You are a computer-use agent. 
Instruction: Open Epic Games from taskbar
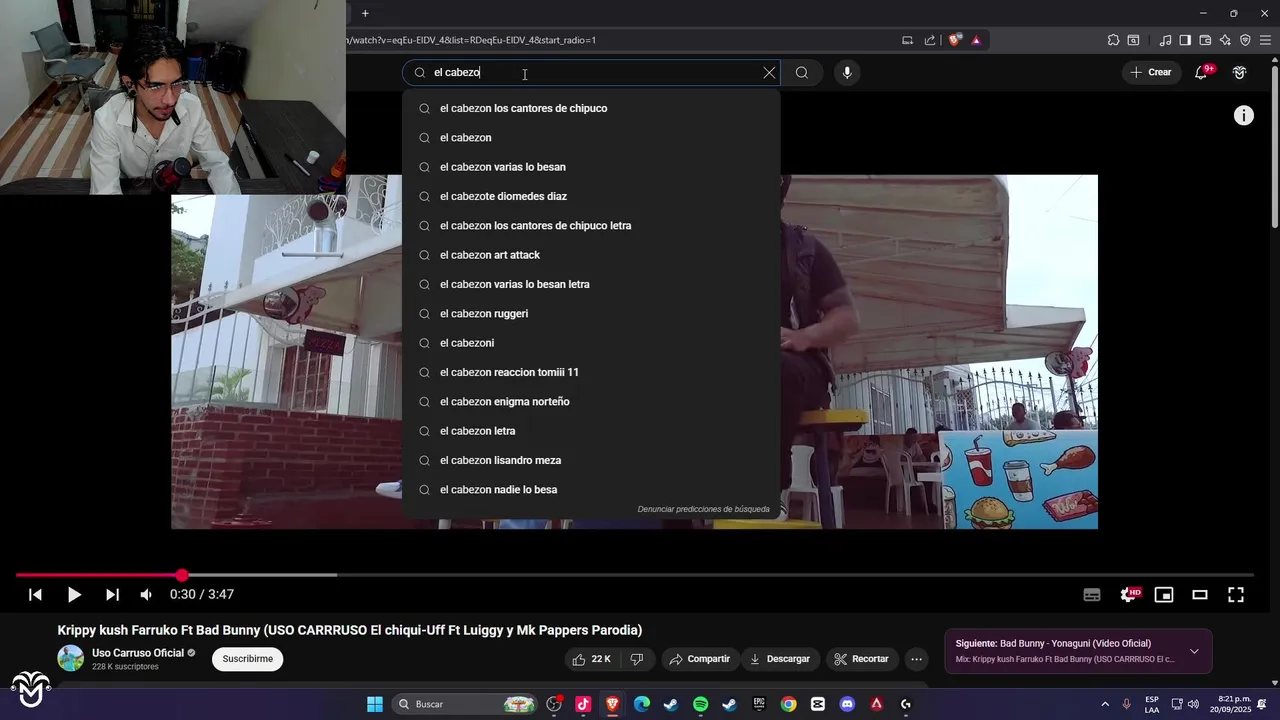(759, 704)
